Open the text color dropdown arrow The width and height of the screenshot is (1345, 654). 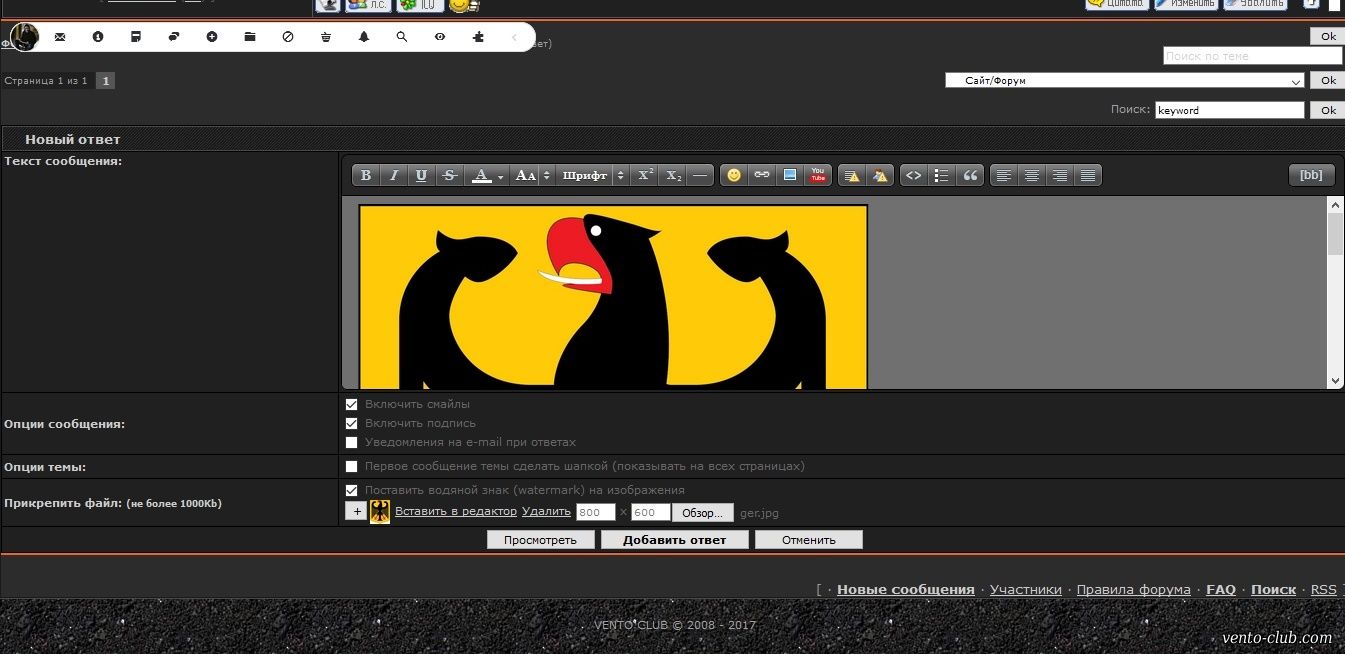click(501, 175)
